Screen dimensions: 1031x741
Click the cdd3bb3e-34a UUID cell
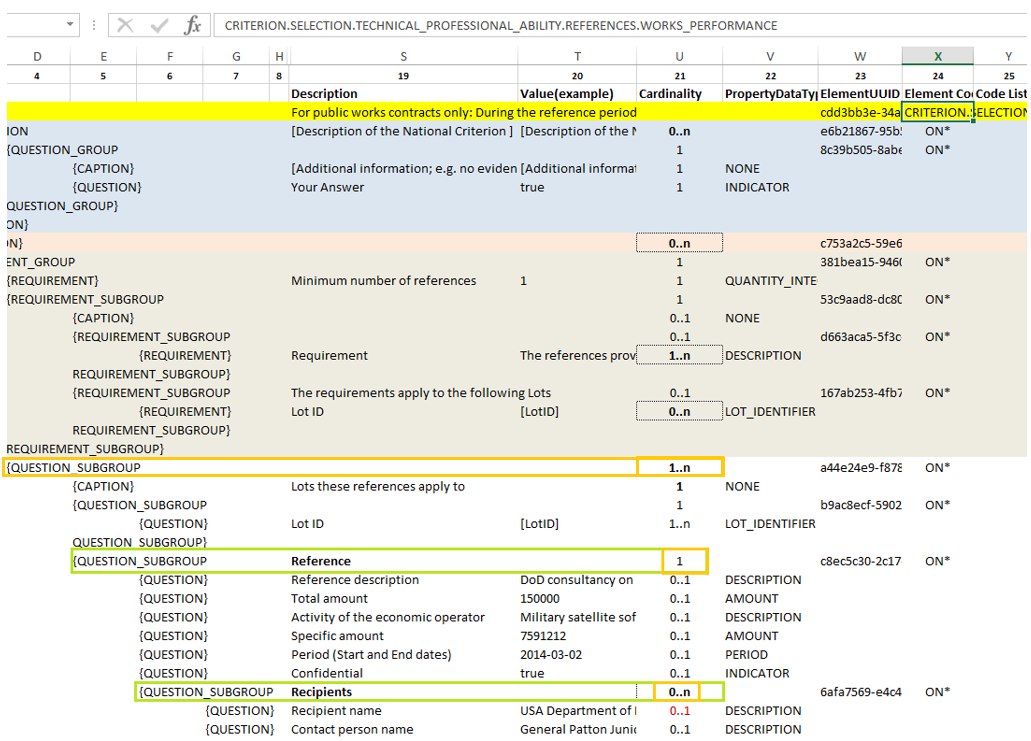860,112
